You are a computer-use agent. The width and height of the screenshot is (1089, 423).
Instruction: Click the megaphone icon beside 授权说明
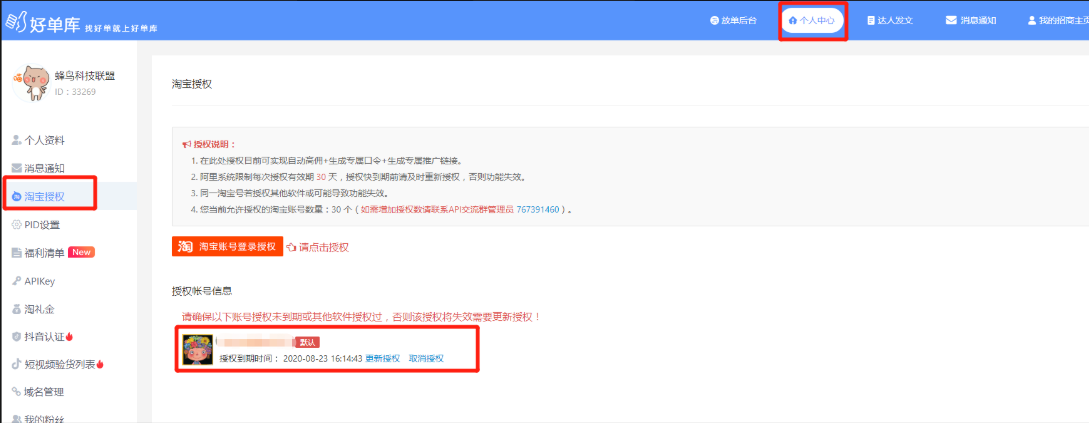tap(186, 144)
